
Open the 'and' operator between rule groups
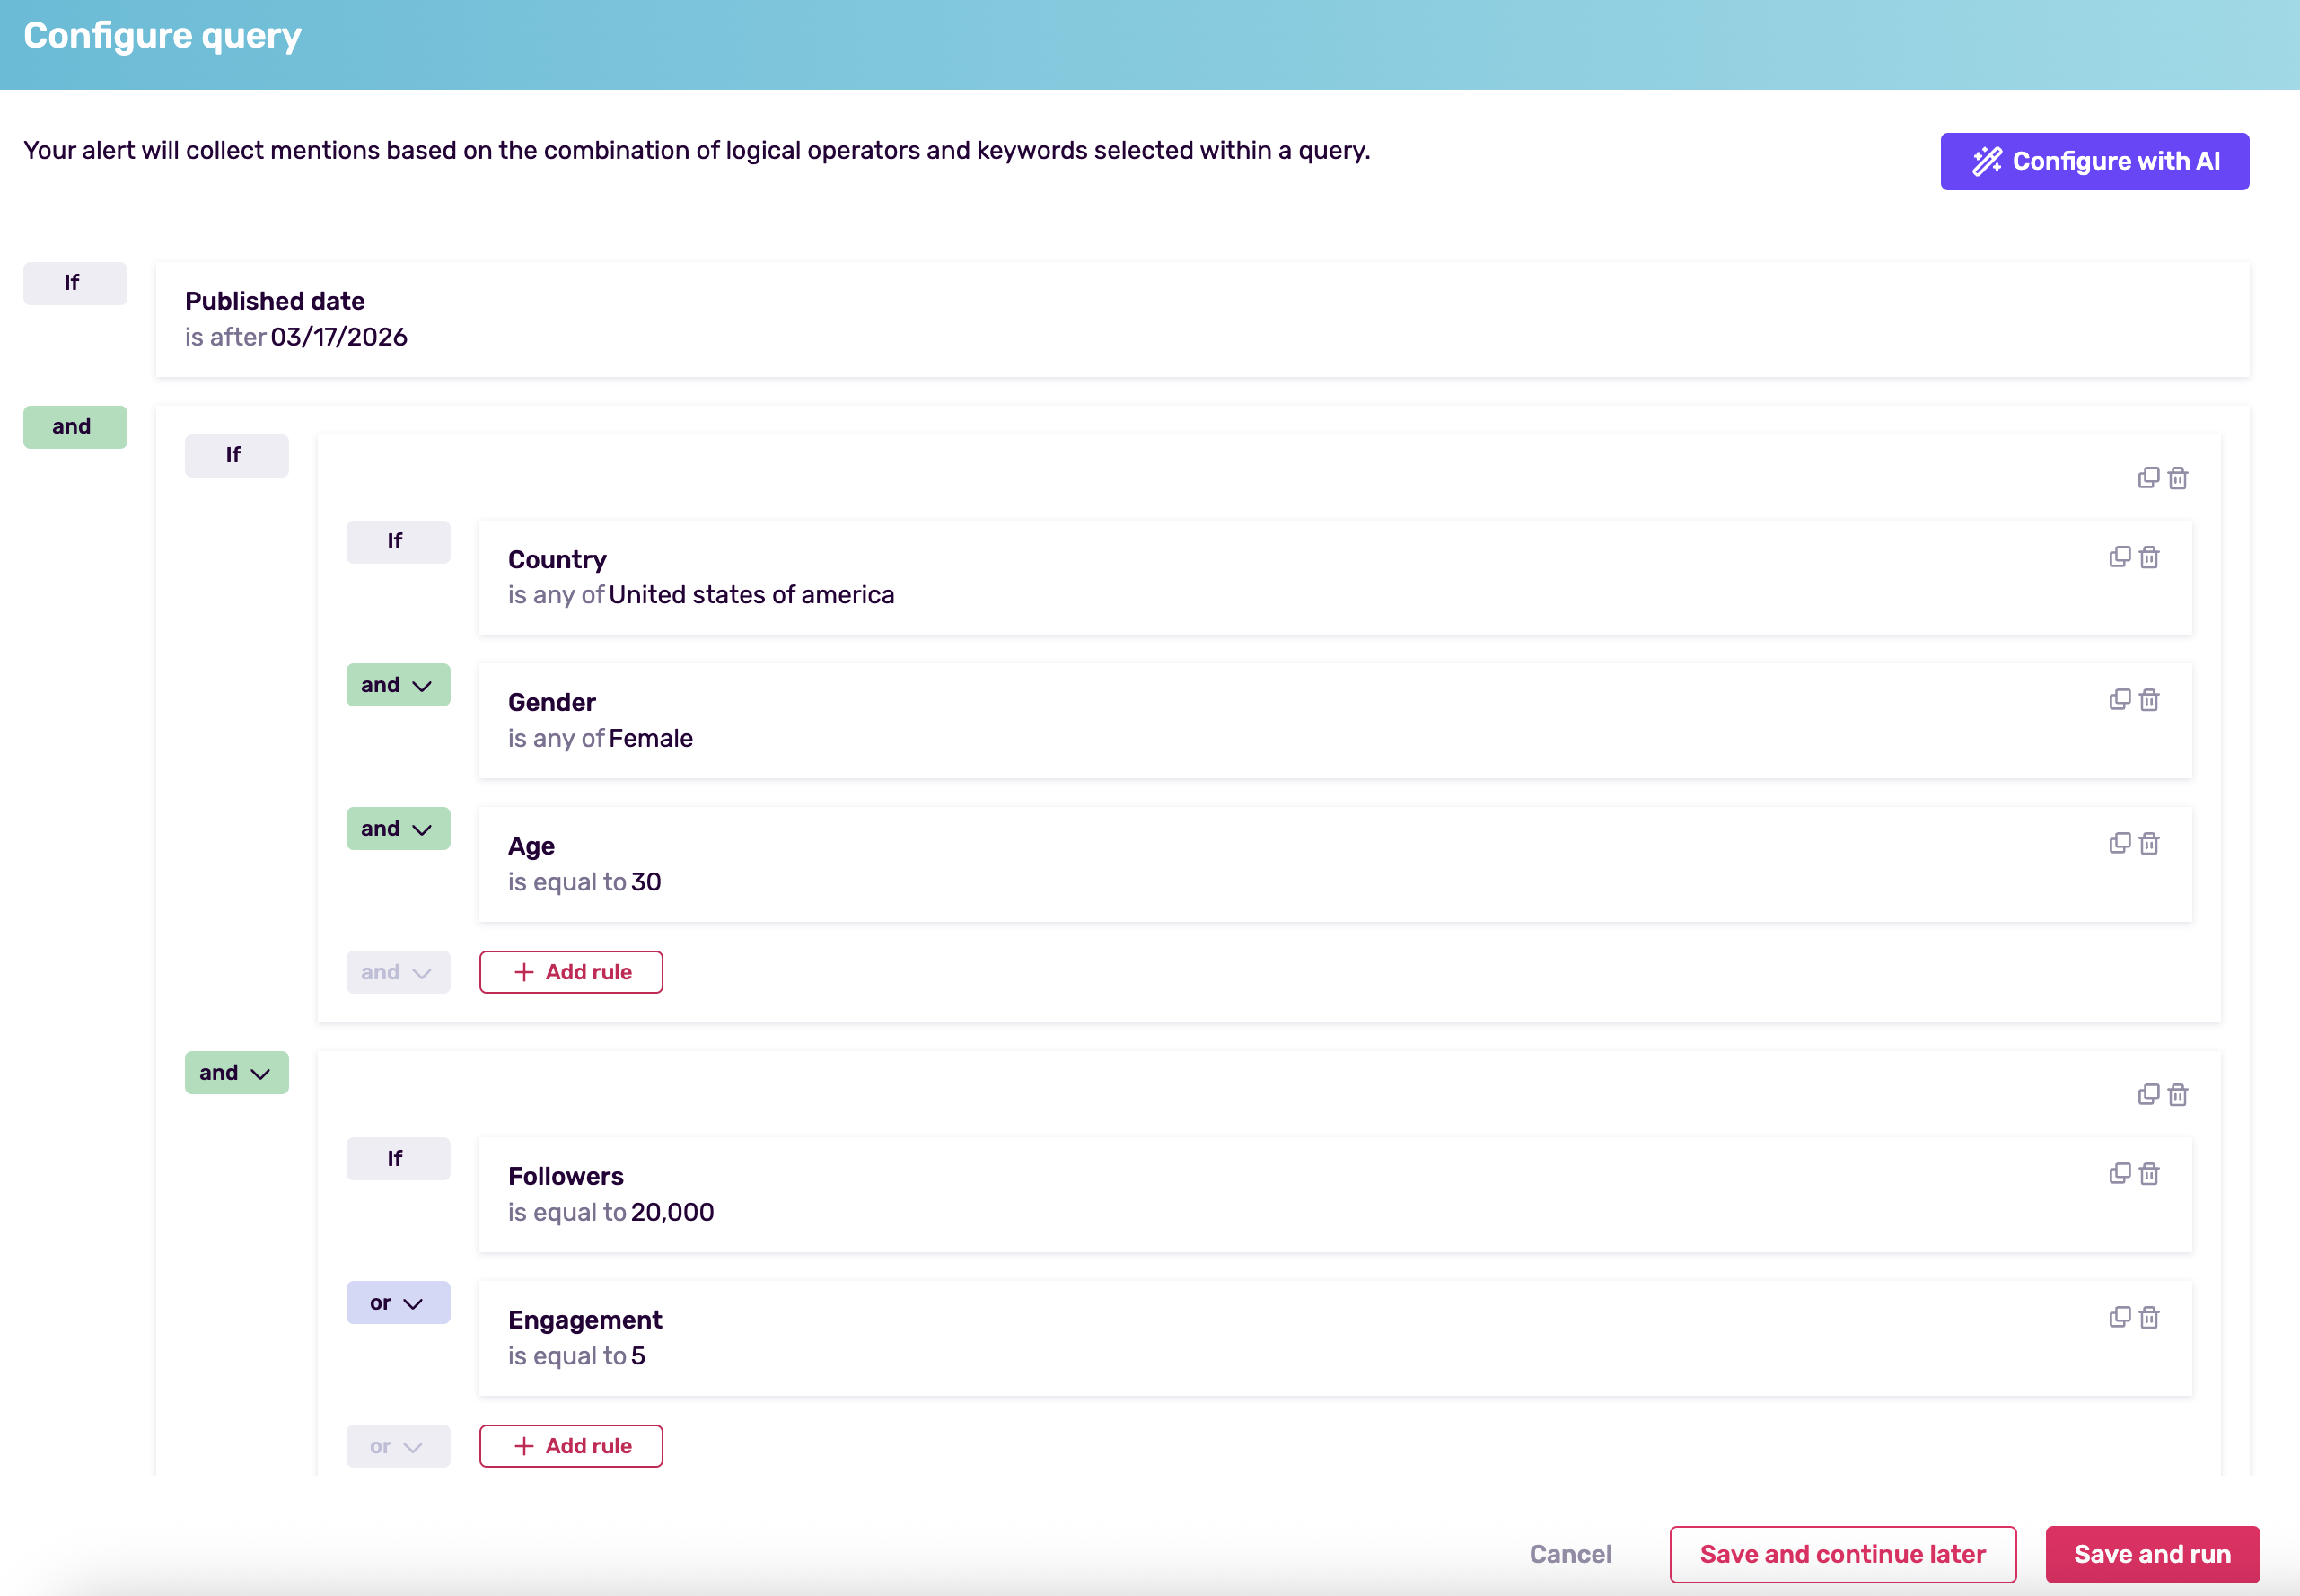point(236,1073)
